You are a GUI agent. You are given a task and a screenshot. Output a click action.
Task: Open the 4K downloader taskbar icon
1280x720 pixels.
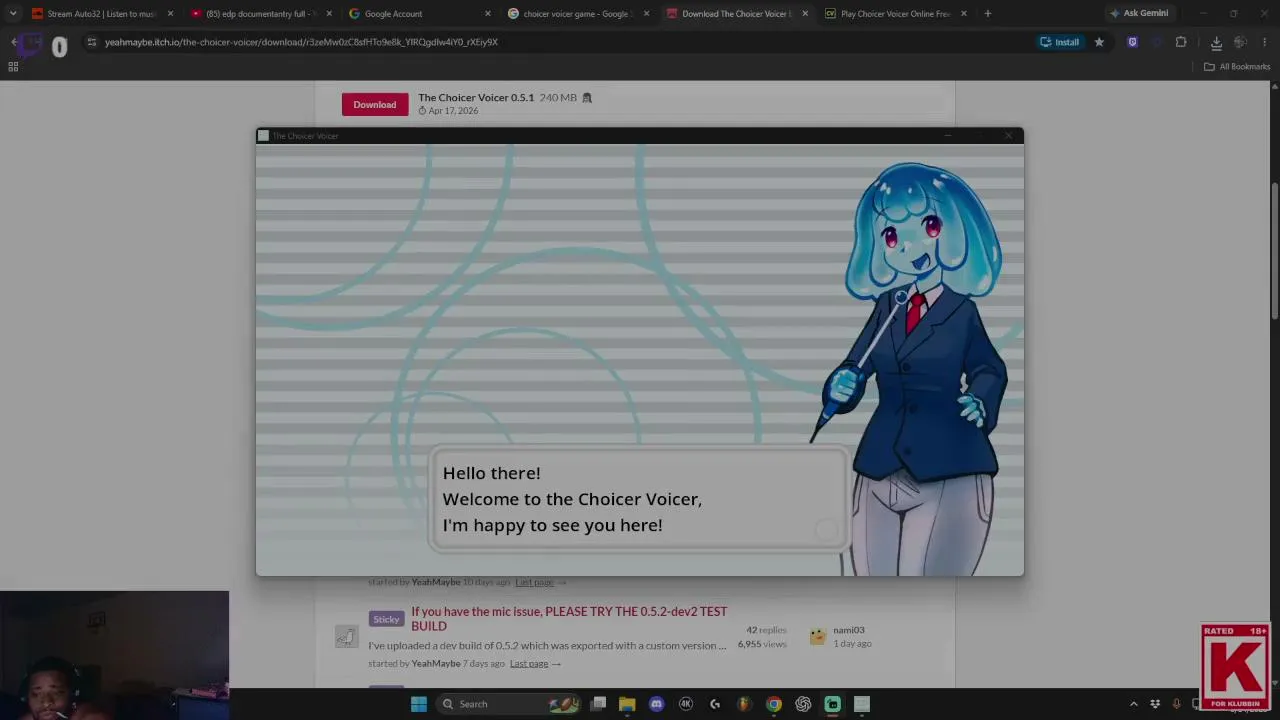(686, 704)
